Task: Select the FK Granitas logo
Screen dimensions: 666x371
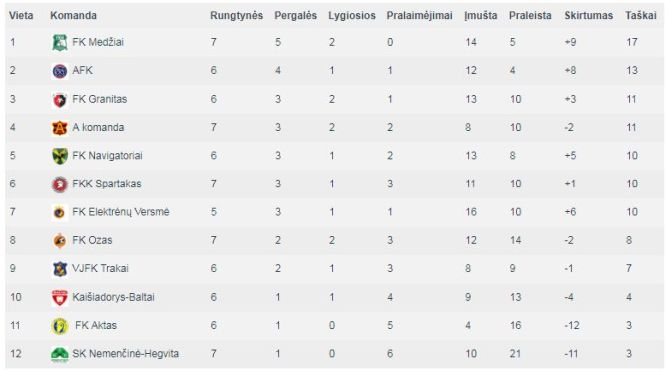Action: [60, 99]
